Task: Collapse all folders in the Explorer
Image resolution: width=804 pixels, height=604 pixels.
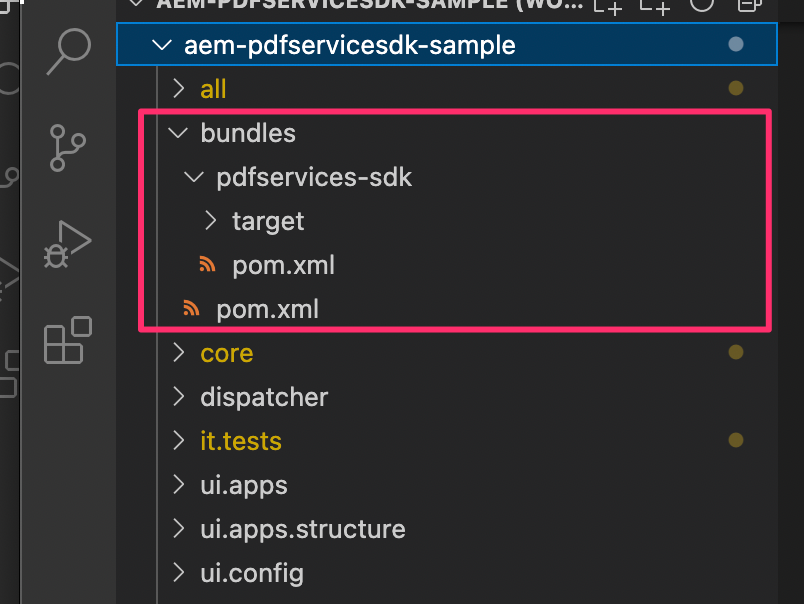Action: point(752,6)
